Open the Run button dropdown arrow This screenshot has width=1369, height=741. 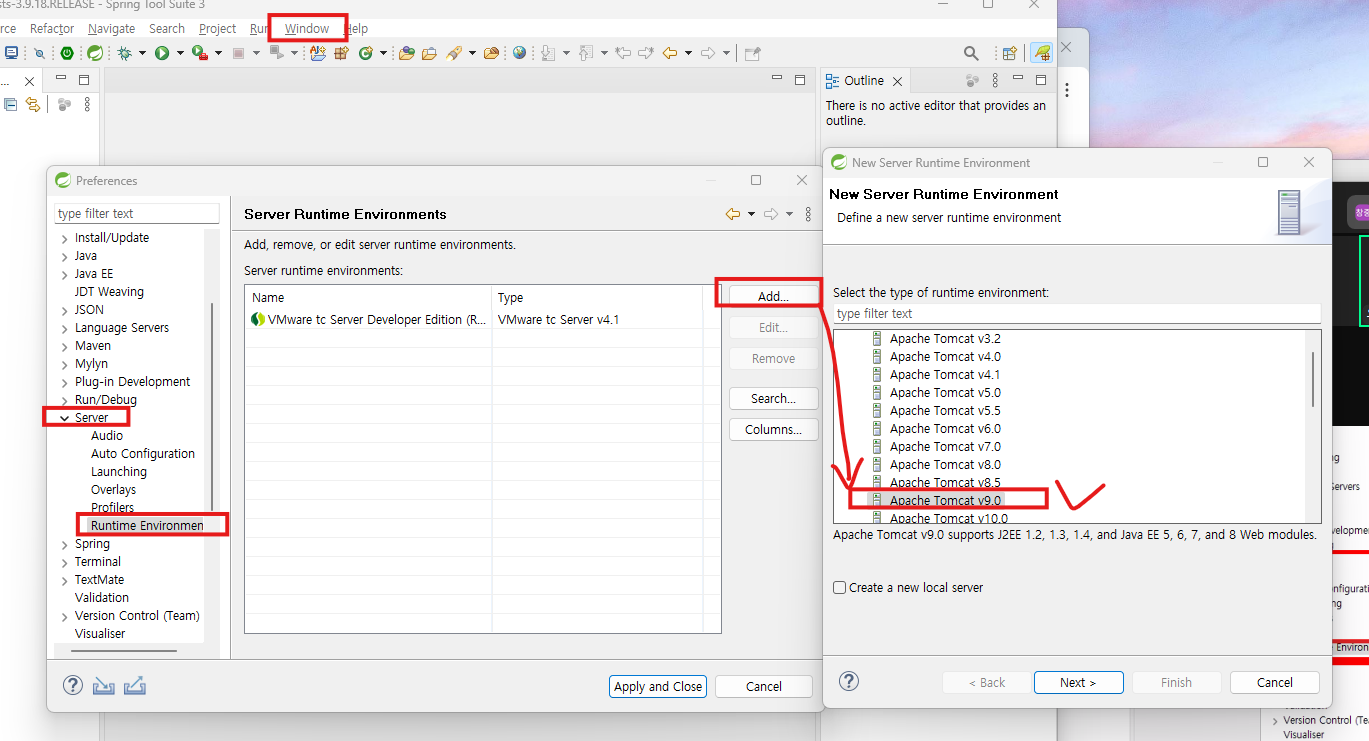pos(179,53)
